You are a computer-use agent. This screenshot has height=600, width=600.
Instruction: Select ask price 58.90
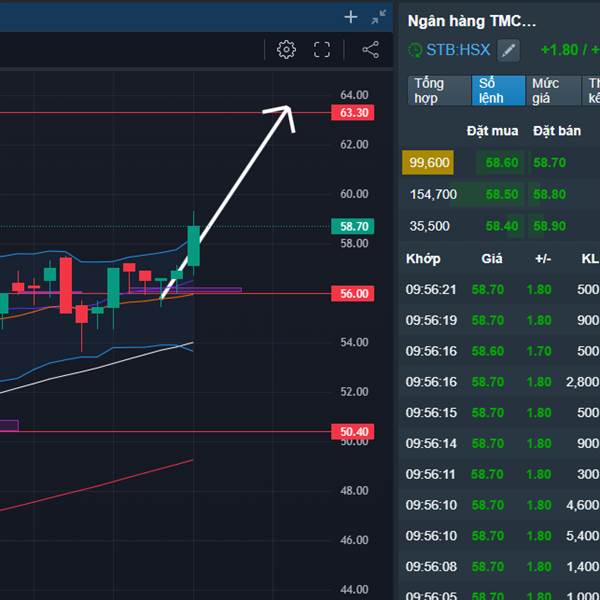tap(549, 226)
